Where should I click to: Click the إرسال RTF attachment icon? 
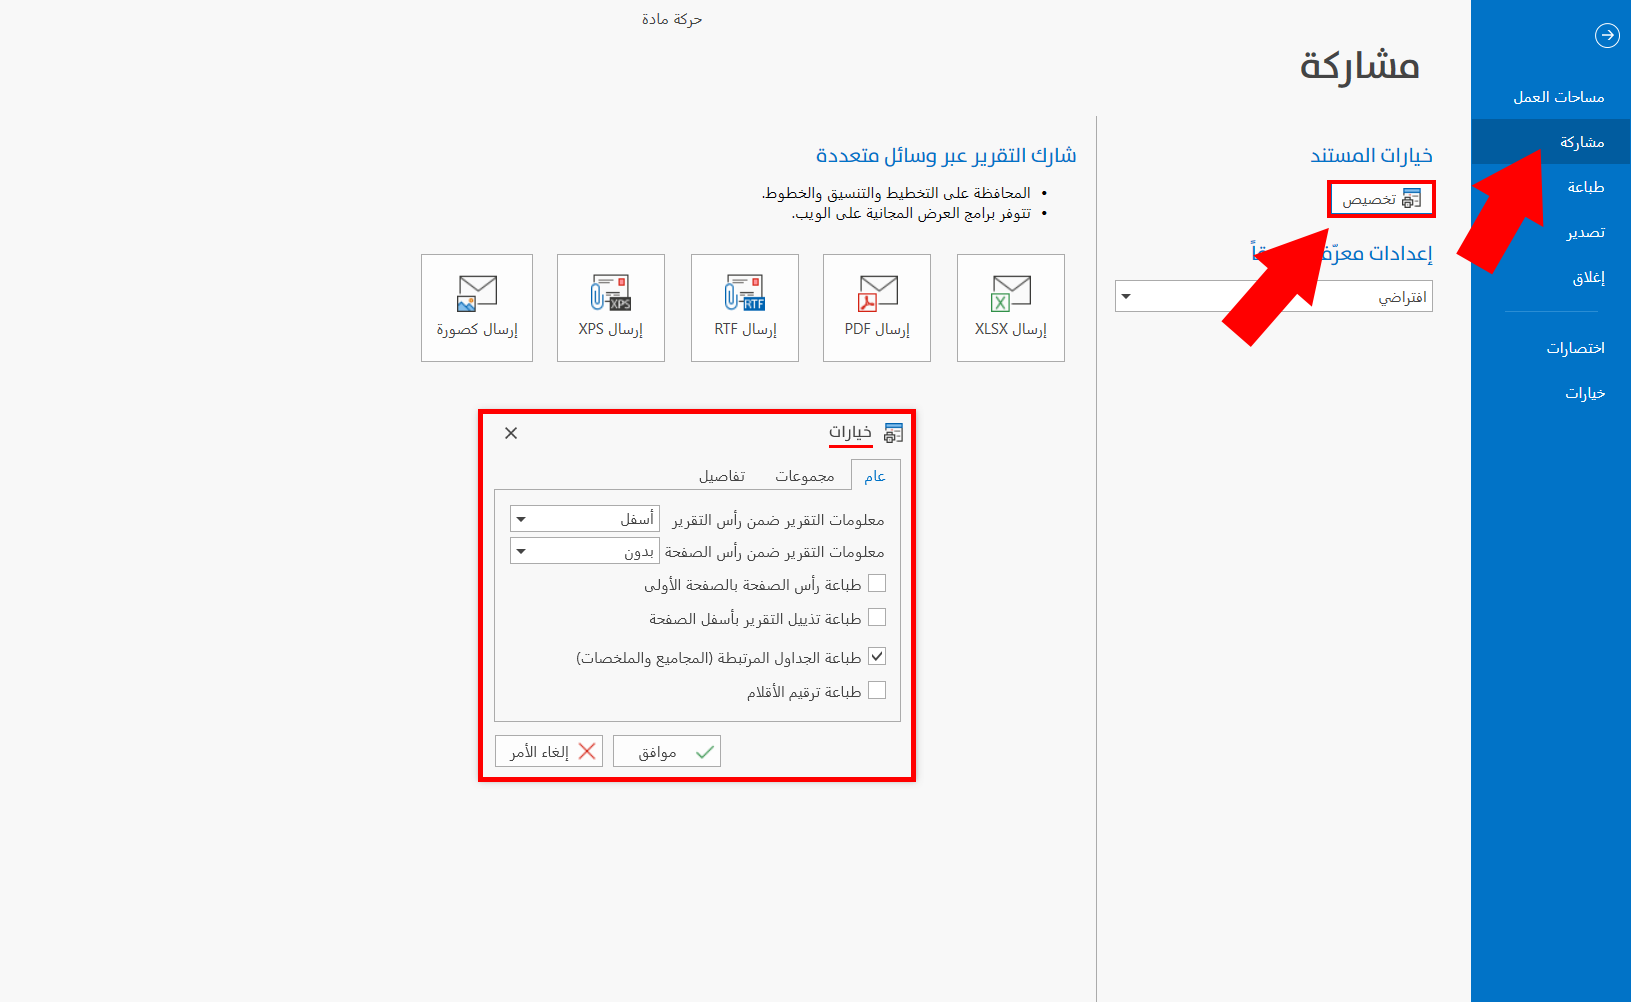[x=745, y=294]
